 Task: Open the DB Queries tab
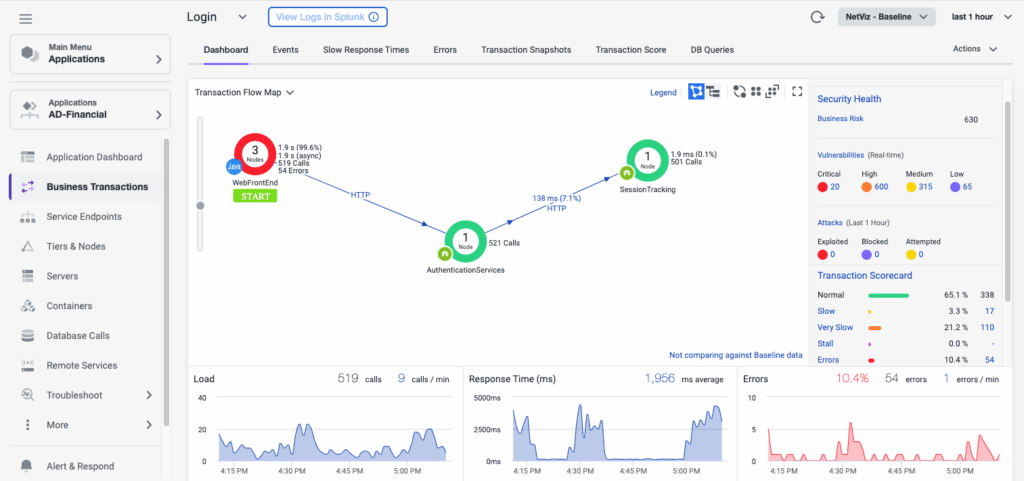pyautogui.click(x=712, y=50)
